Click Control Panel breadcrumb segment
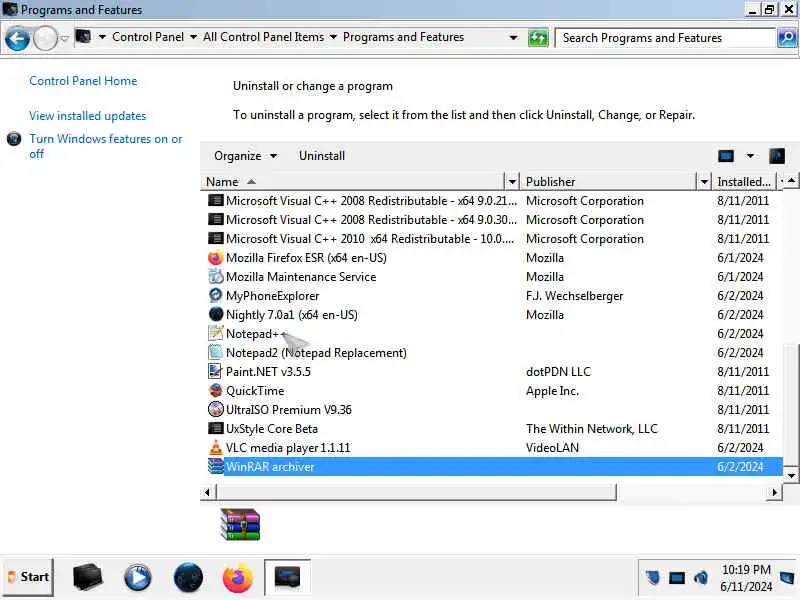 [x=148, y=37]
